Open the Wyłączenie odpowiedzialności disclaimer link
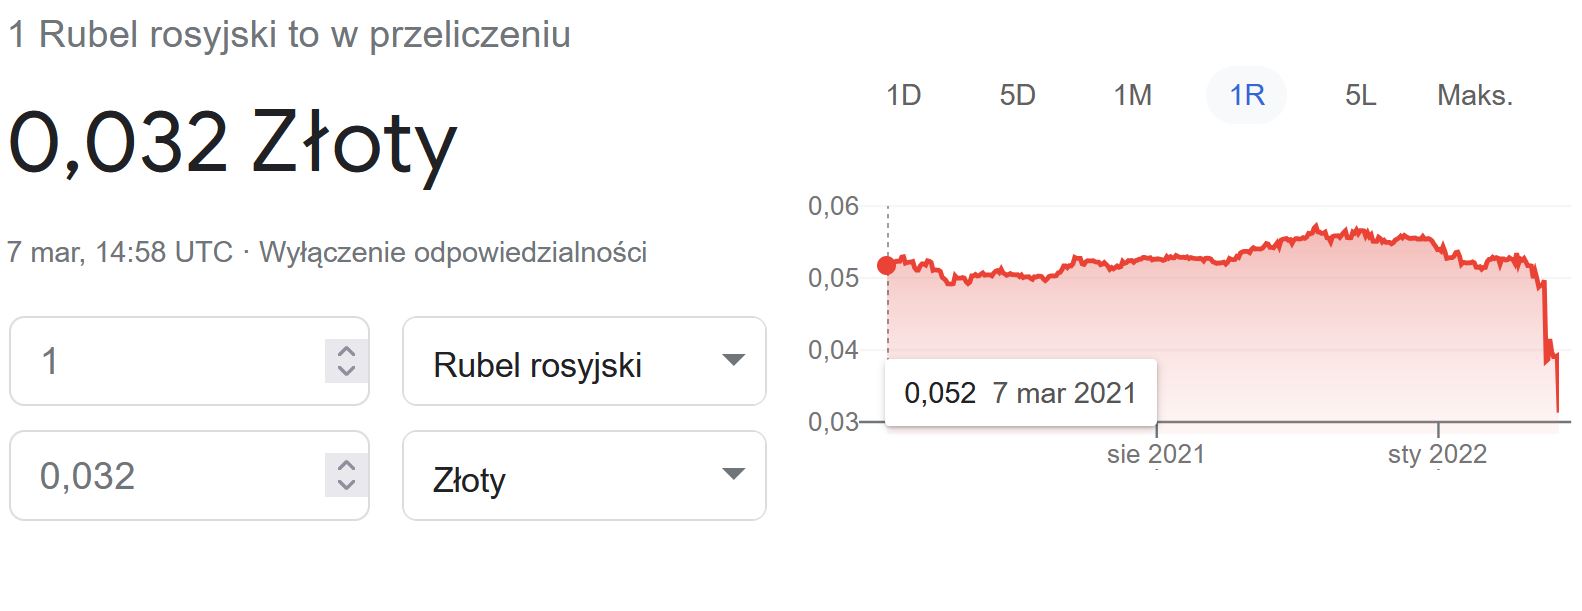 pos(452,252)
